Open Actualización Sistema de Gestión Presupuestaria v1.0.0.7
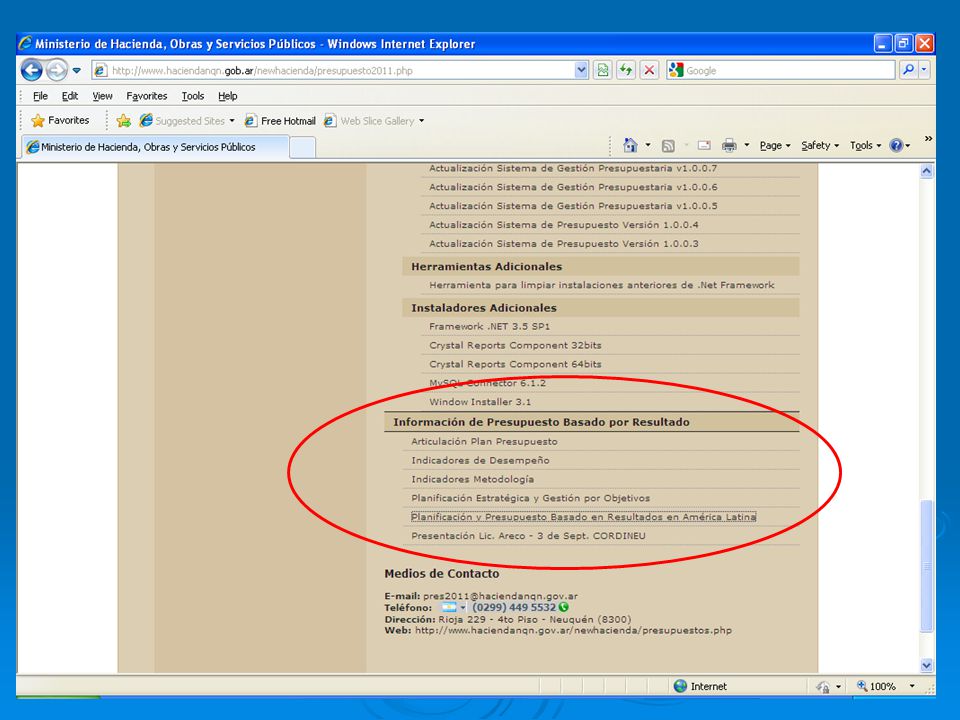This screenshot has height=720, width=960. [x=573, y=168]
